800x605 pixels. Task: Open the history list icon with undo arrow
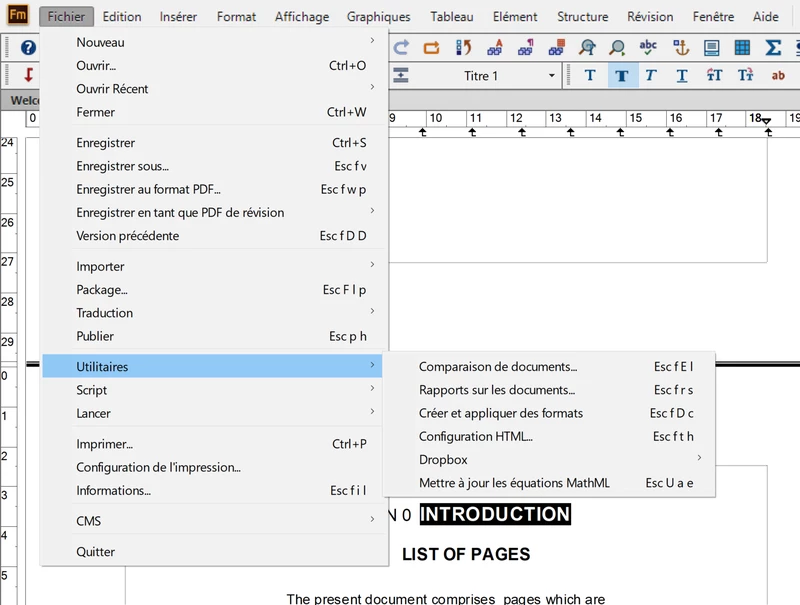(463, 47)
